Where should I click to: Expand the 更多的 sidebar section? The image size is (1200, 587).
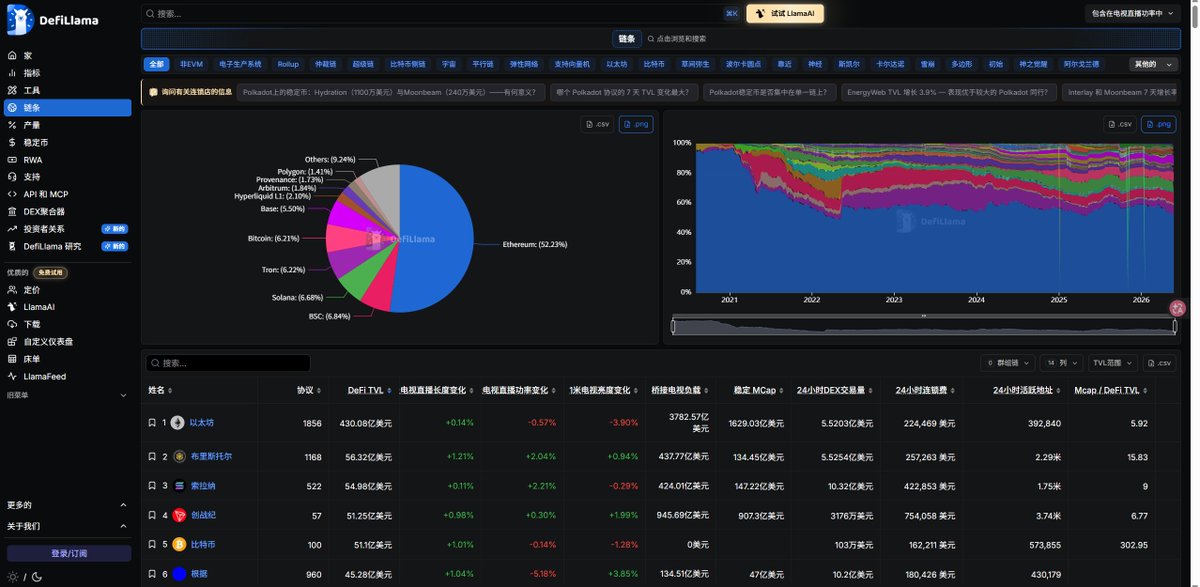tap(66, 505)
